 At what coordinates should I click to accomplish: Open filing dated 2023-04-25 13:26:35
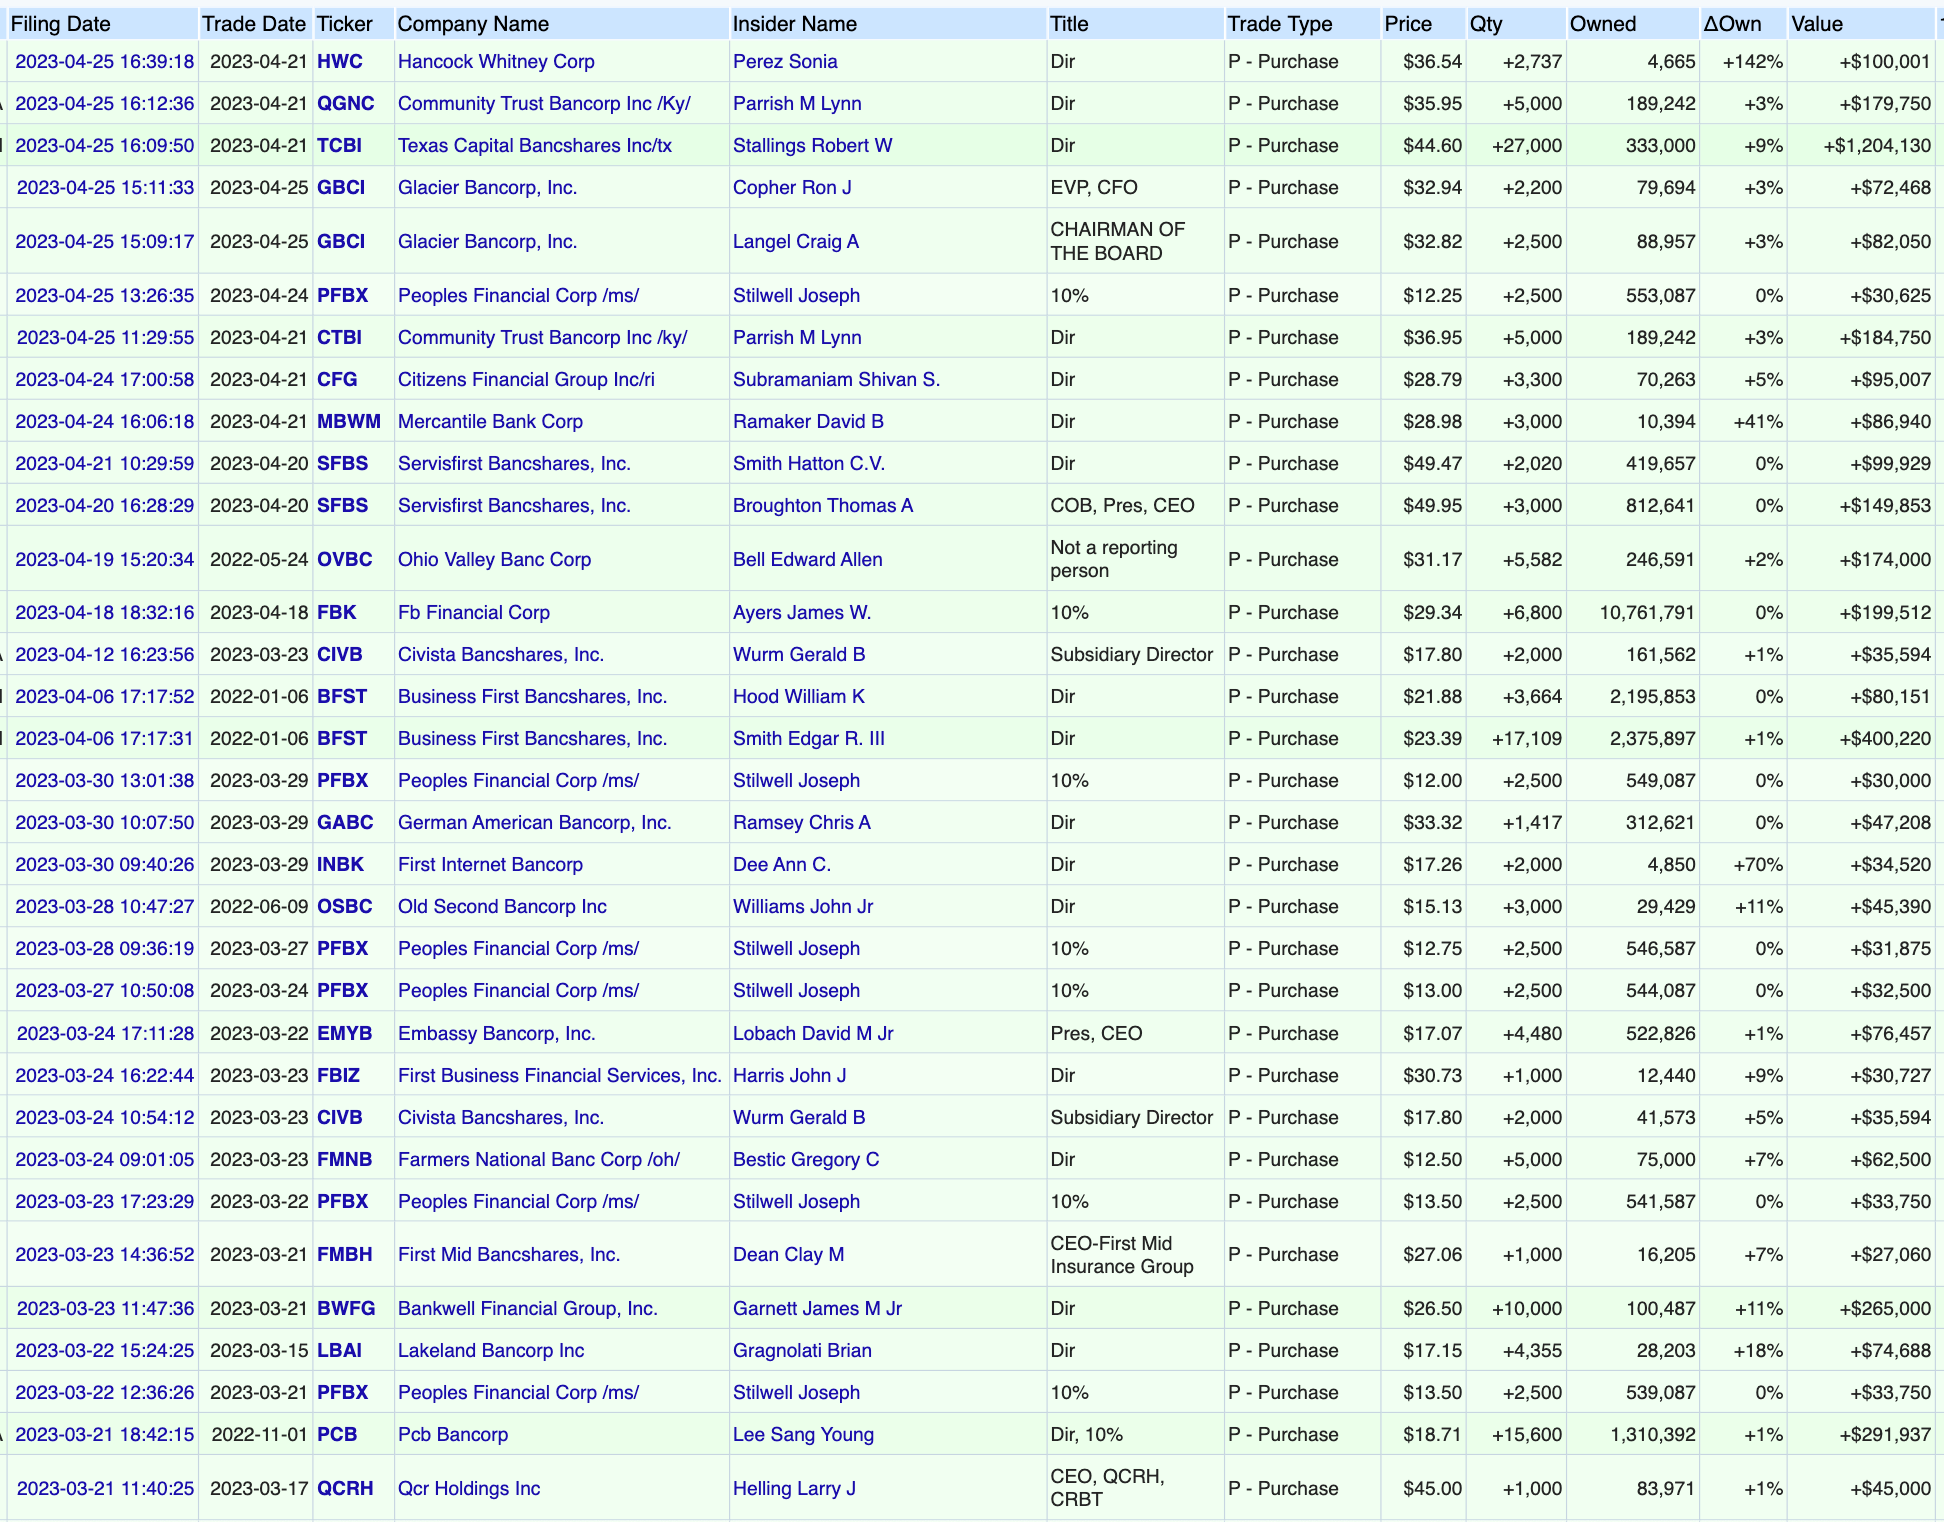click(105, 296)
